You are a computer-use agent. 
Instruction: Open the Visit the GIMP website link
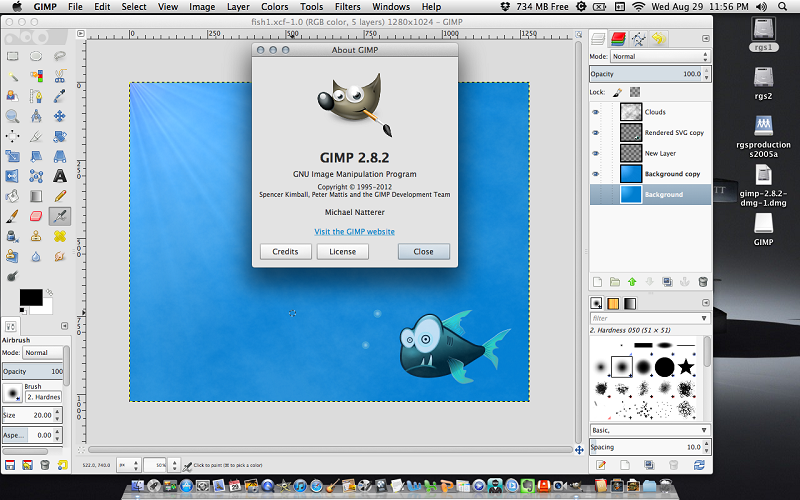click(x=355, y=232)
